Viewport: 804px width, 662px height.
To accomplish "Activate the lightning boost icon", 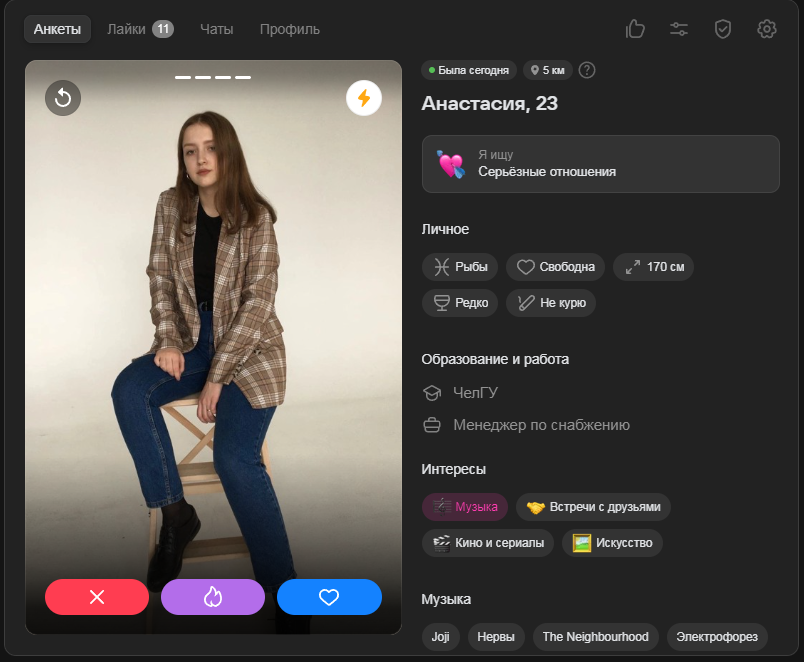I will [x=364, y=97].
